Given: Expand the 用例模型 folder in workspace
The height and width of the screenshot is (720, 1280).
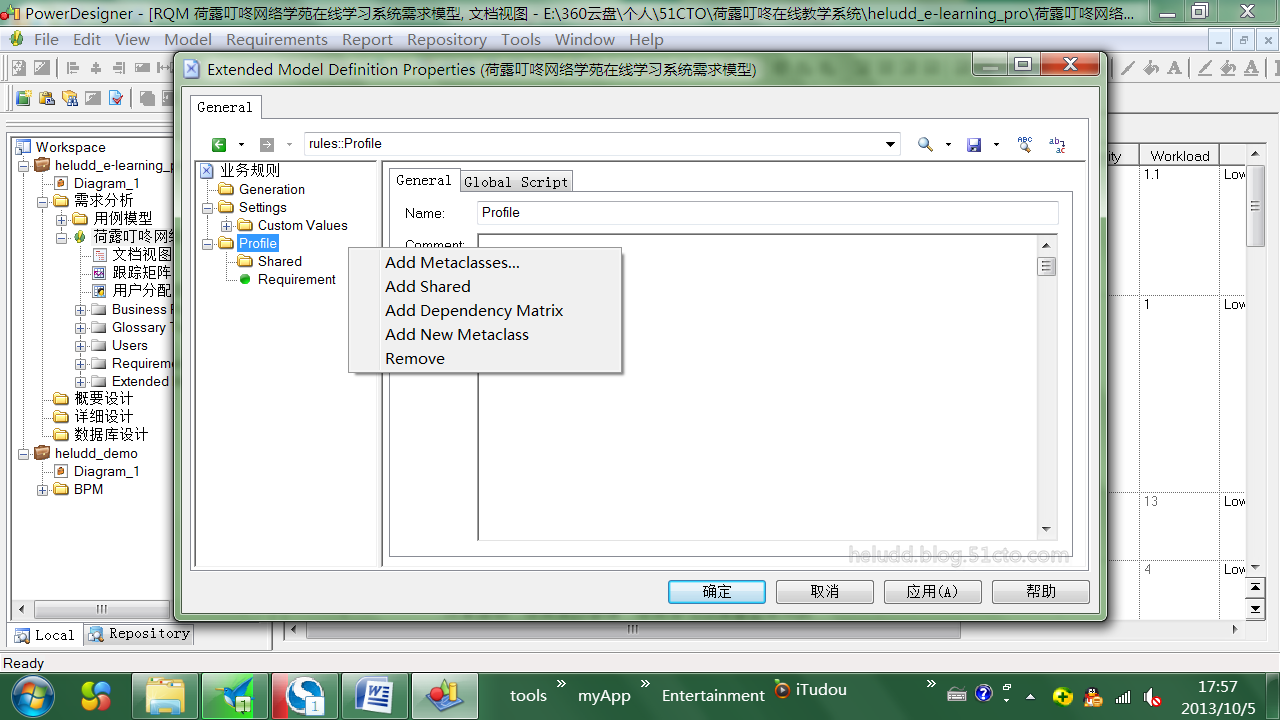Looking at the screenshot, I should pos(61,219).
